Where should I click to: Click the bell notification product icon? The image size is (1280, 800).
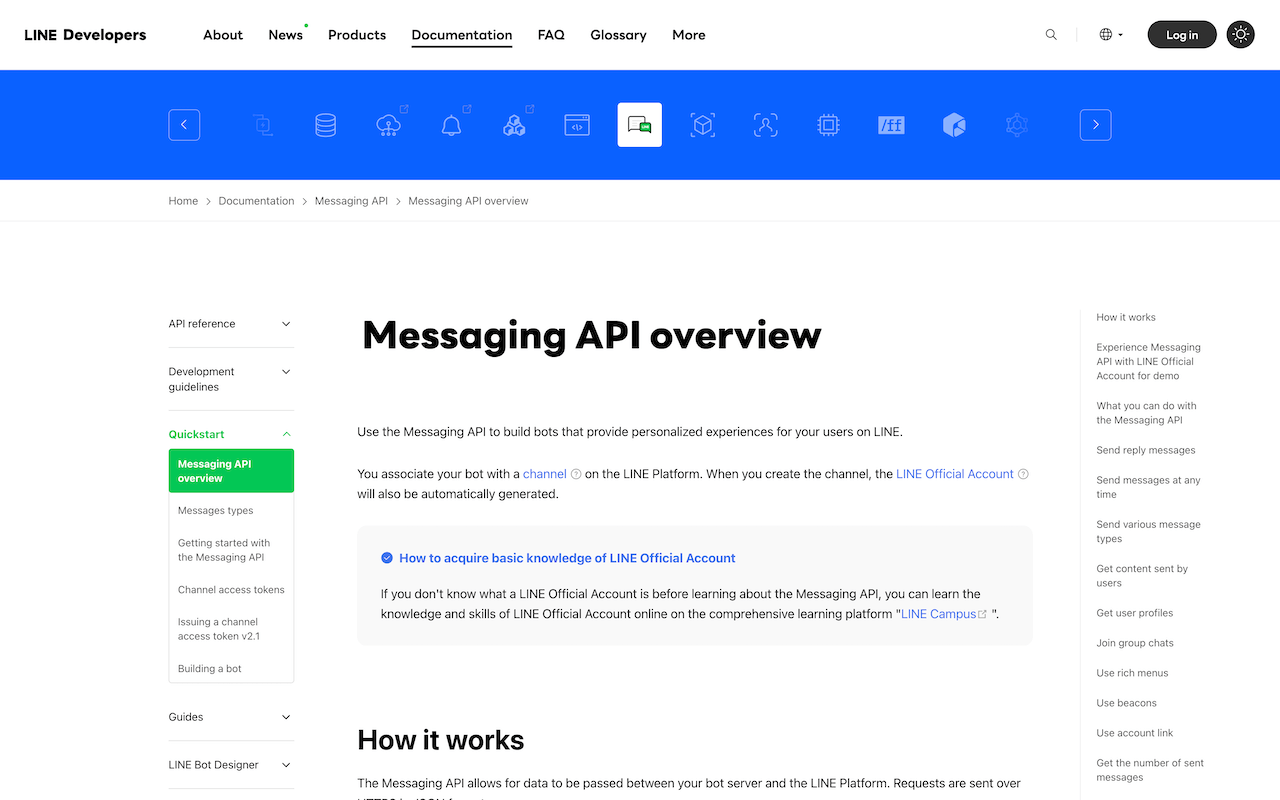click(x=451, y=125)
